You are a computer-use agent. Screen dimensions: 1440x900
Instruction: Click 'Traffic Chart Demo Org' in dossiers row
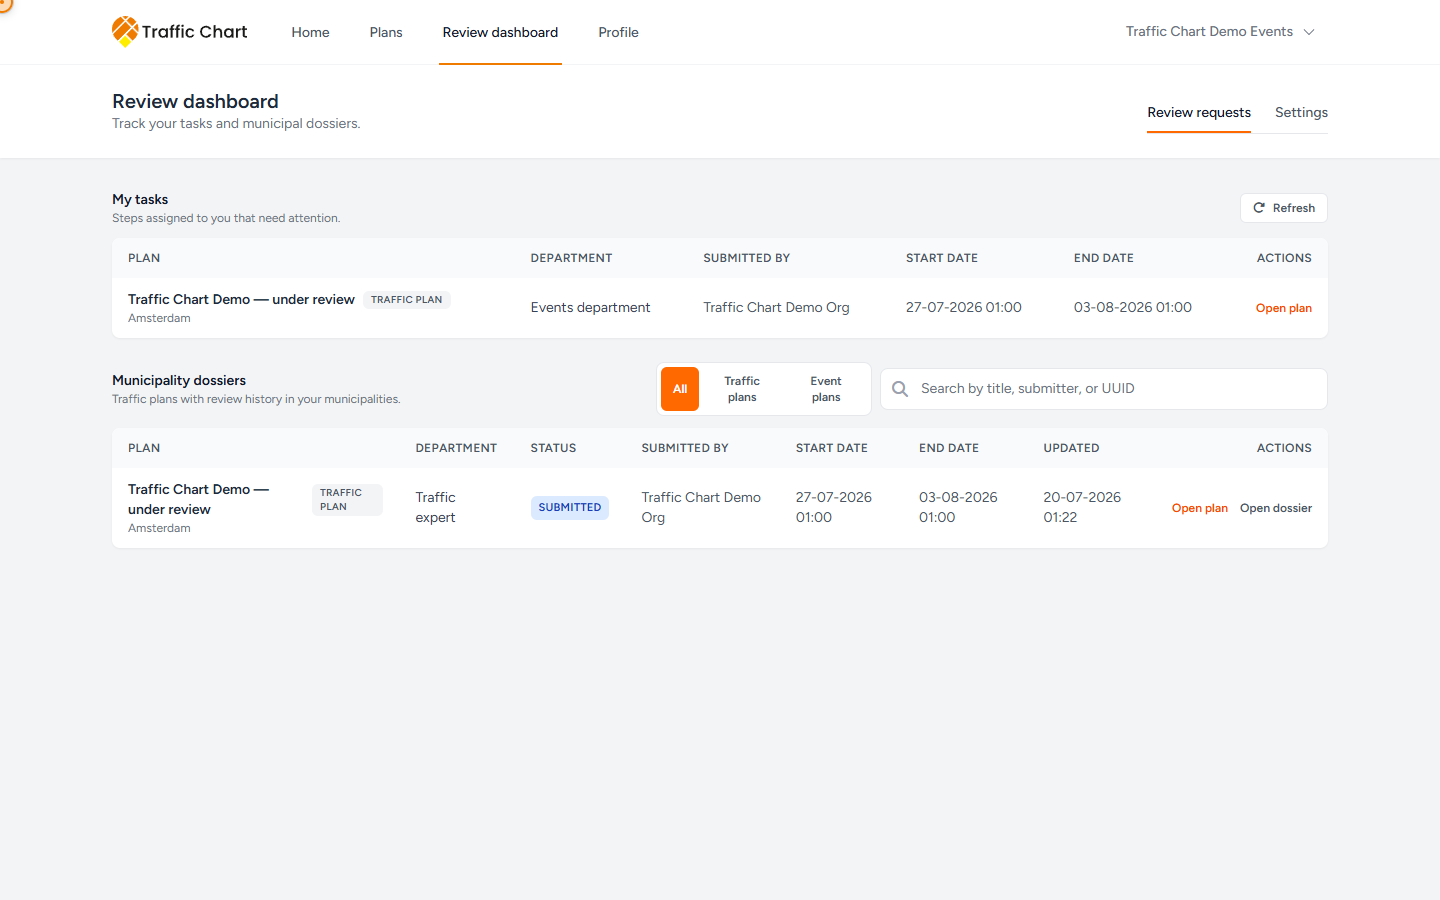(x=701, y=508)
